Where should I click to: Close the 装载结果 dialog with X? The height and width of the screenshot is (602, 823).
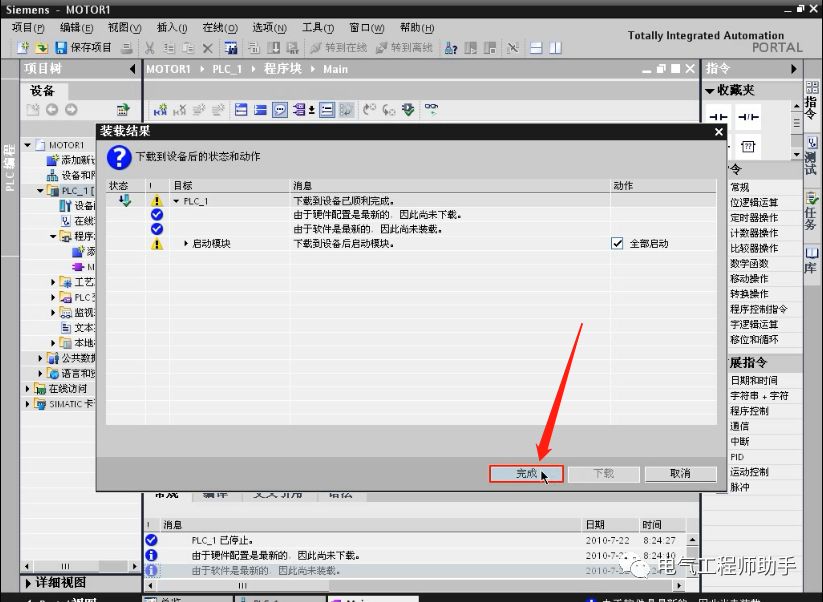click(x=718, y=131)
